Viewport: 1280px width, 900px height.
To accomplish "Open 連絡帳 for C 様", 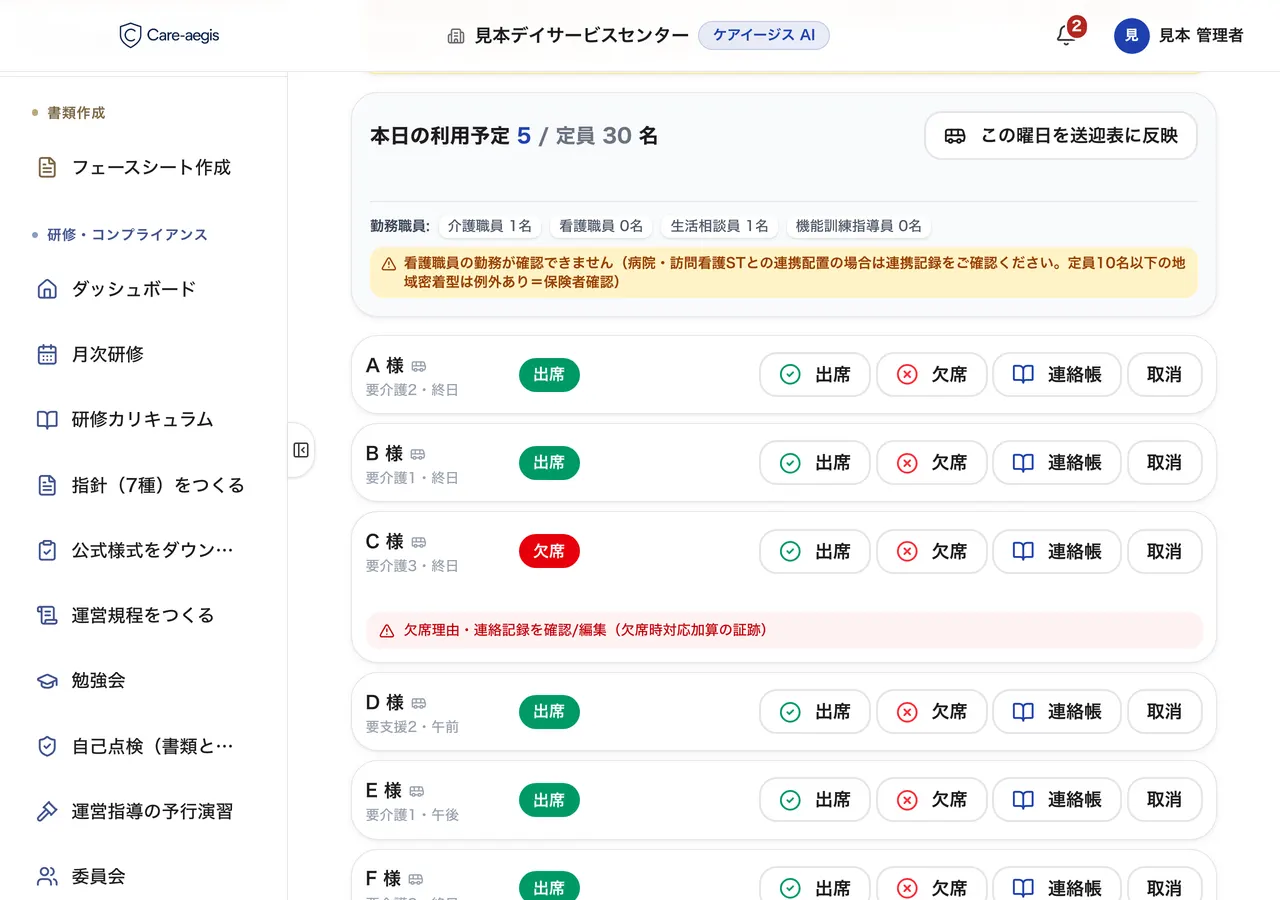I will tap(1057, 551).
